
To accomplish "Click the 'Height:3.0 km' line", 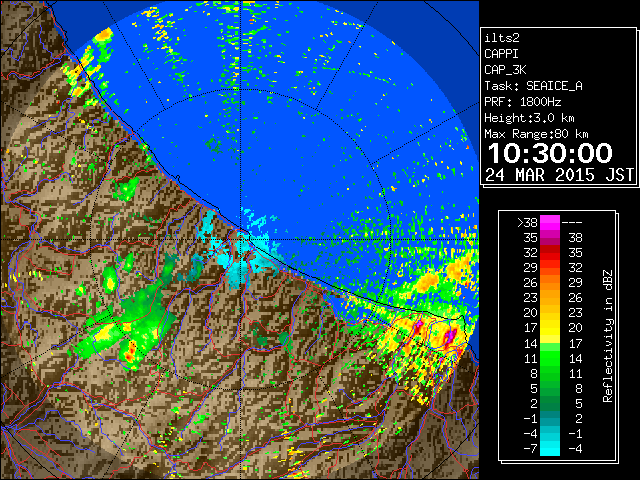I will (x=529, y=118).
